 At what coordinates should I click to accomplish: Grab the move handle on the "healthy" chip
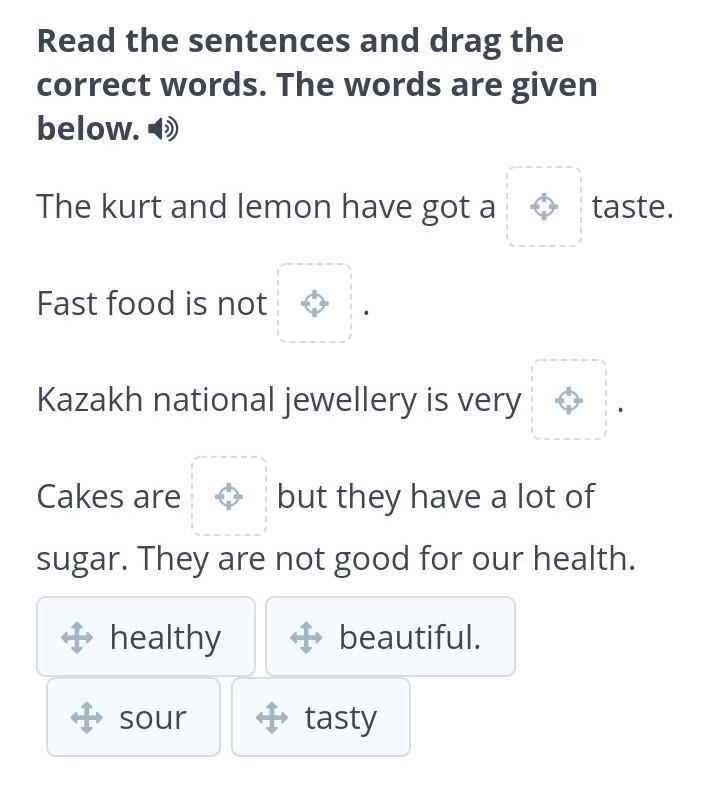[x=77, y=637]
